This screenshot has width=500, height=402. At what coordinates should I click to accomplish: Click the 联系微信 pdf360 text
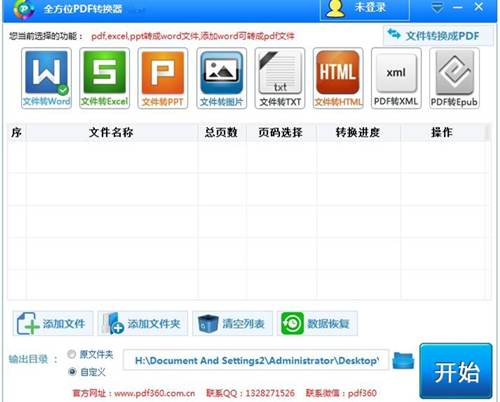pos(341,393)
